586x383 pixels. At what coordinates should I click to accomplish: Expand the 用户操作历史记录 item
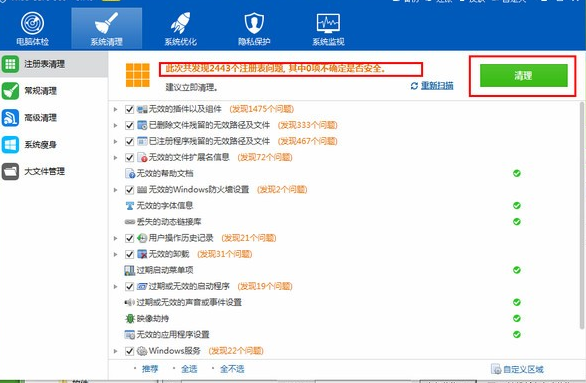(x=115, y=238)
